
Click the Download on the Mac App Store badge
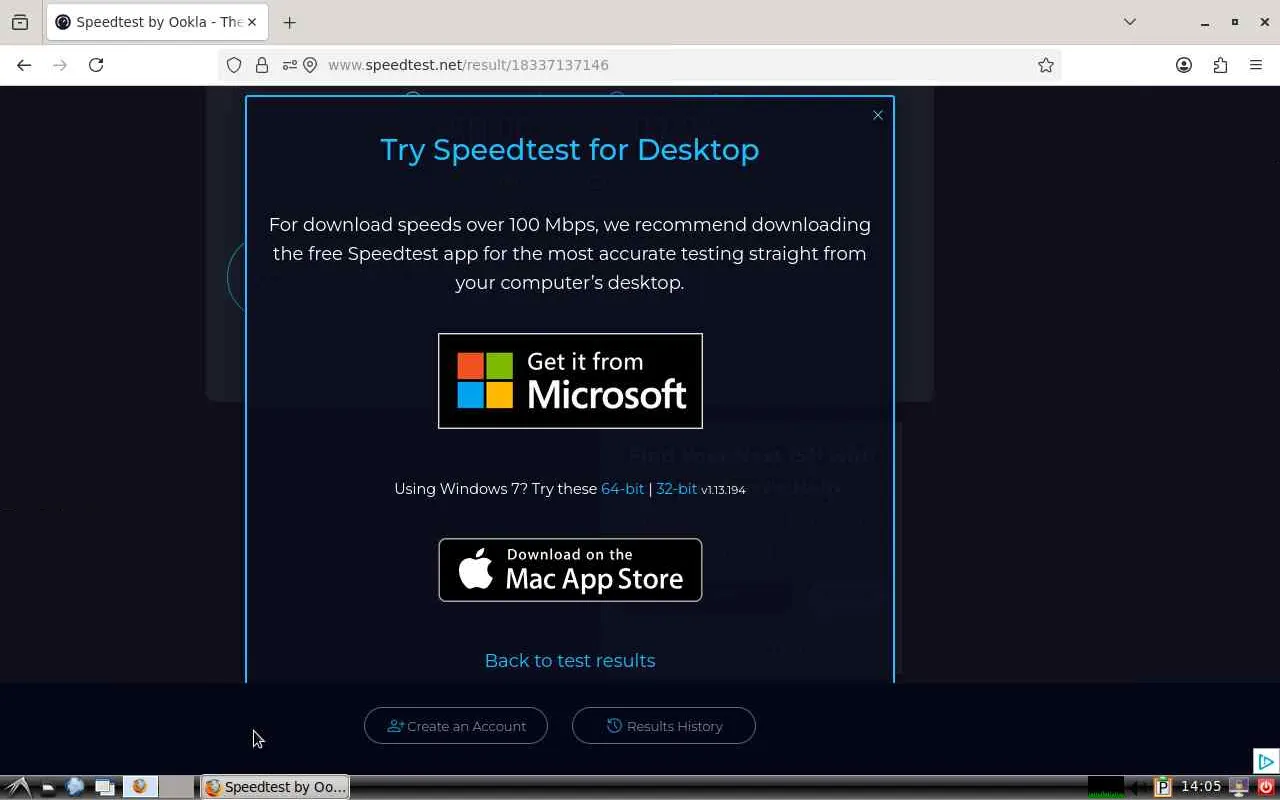coord(570,570)
